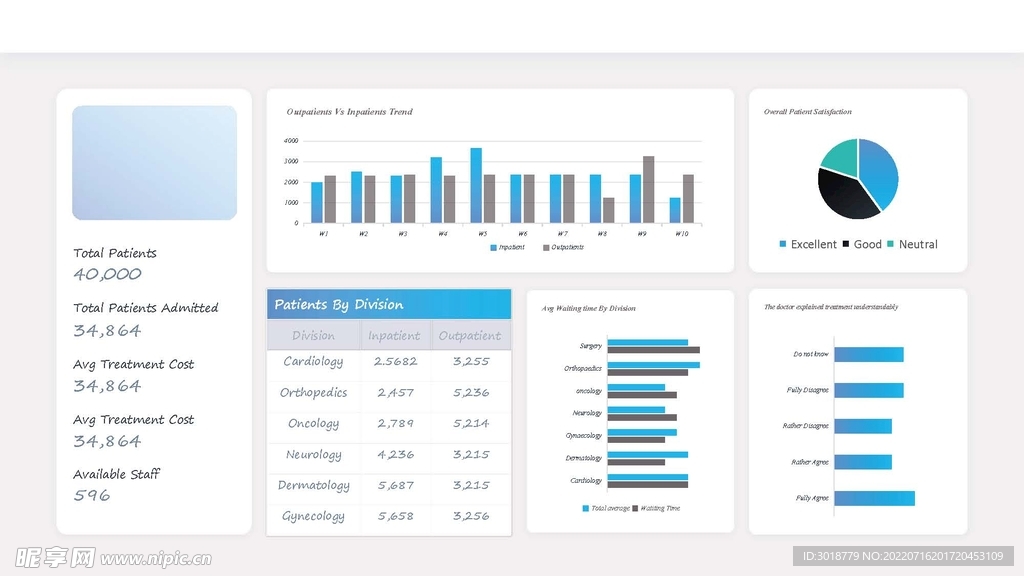Viewport: 1024px width, 576px height.
Task: Select the Good legend item under pie chart
Action: (x=862, y=244)
